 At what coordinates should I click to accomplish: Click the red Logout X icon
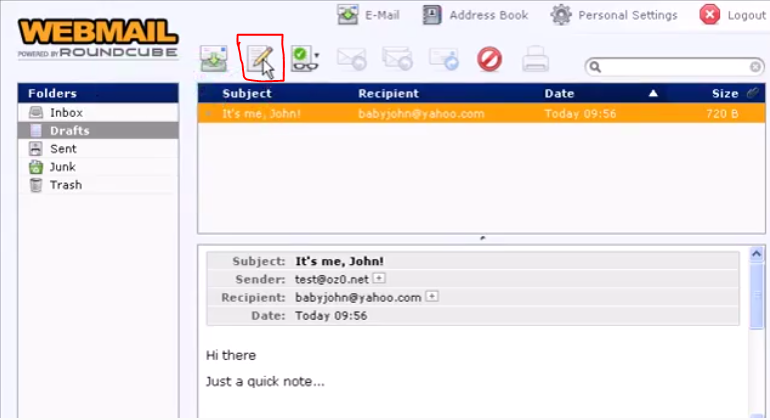tap(710, 15)
